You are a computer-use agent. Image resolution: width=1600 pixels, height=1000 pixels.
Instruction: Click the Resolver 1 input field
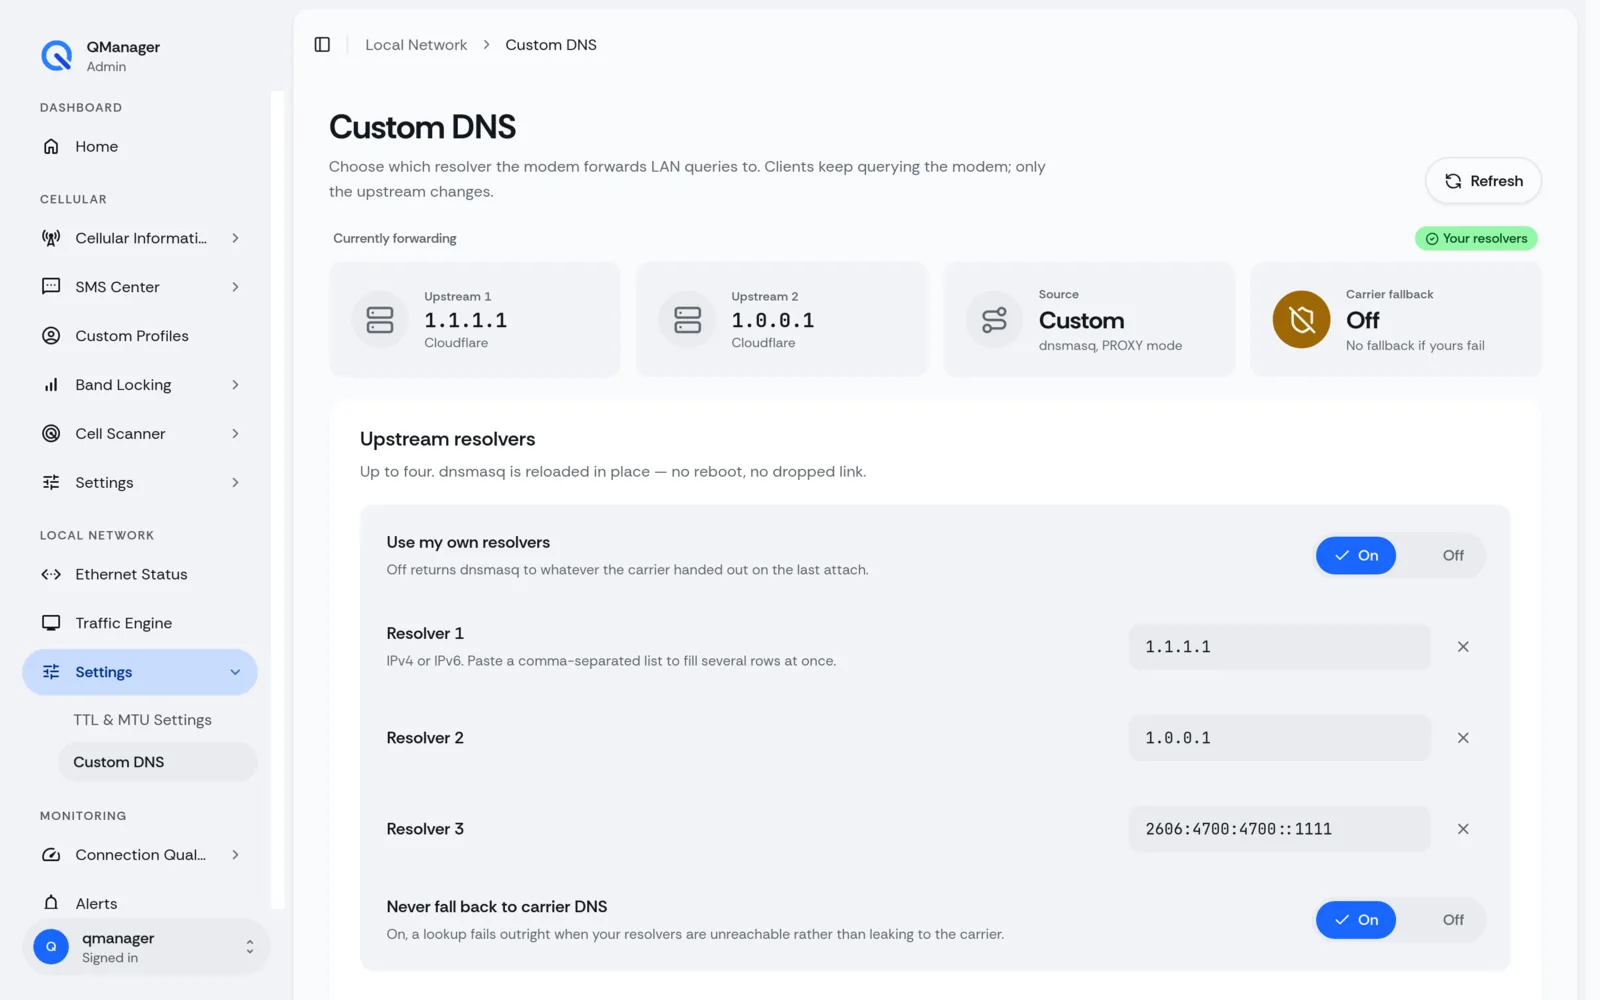(1279, 647)
